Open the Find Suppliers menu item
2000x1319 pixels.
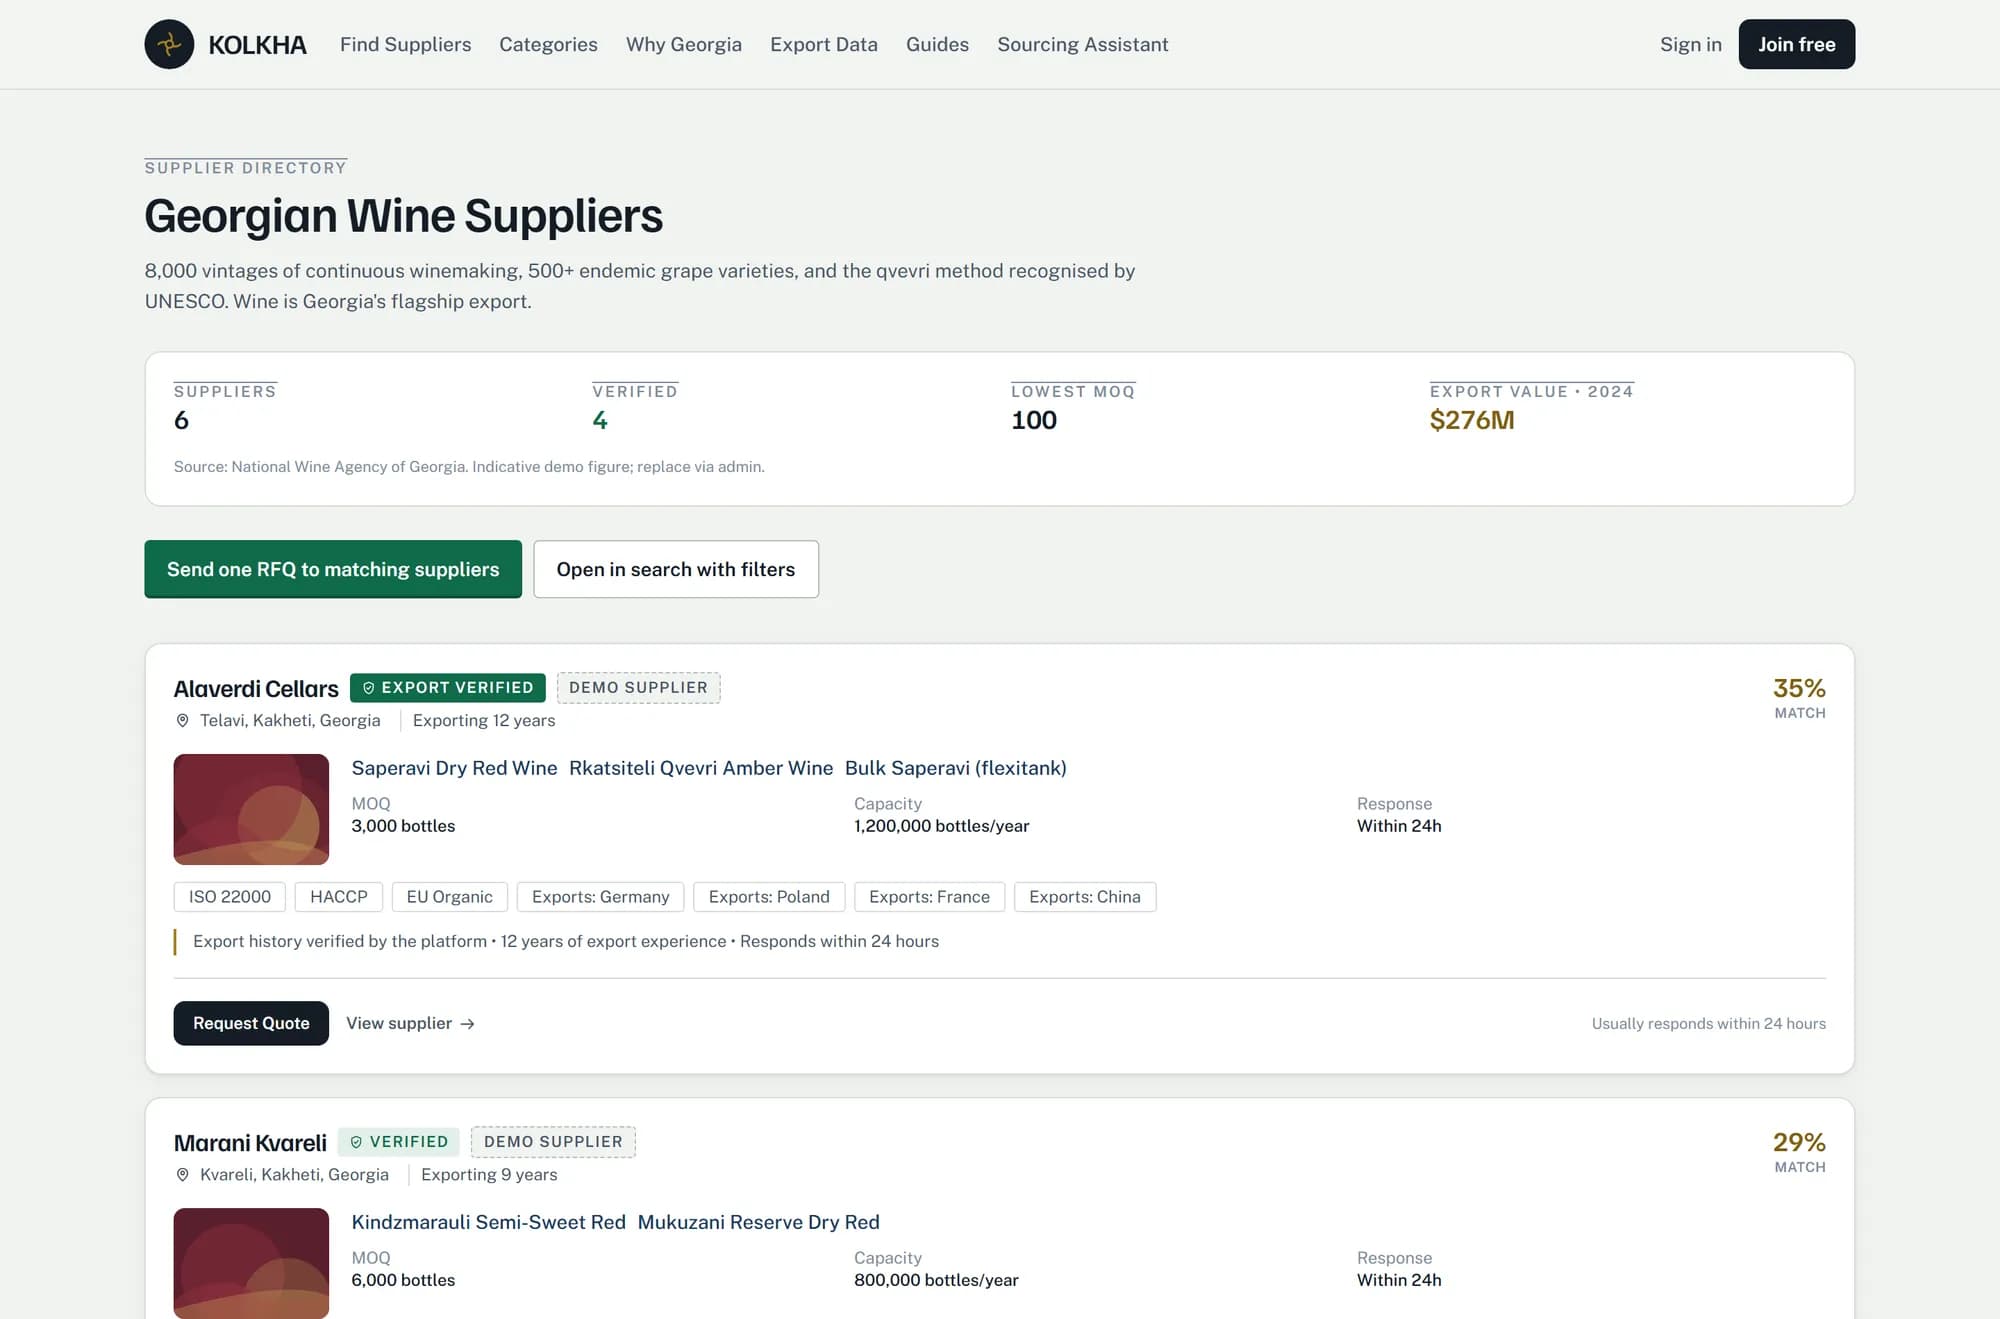pyautogui.click(x=405, y=44)
